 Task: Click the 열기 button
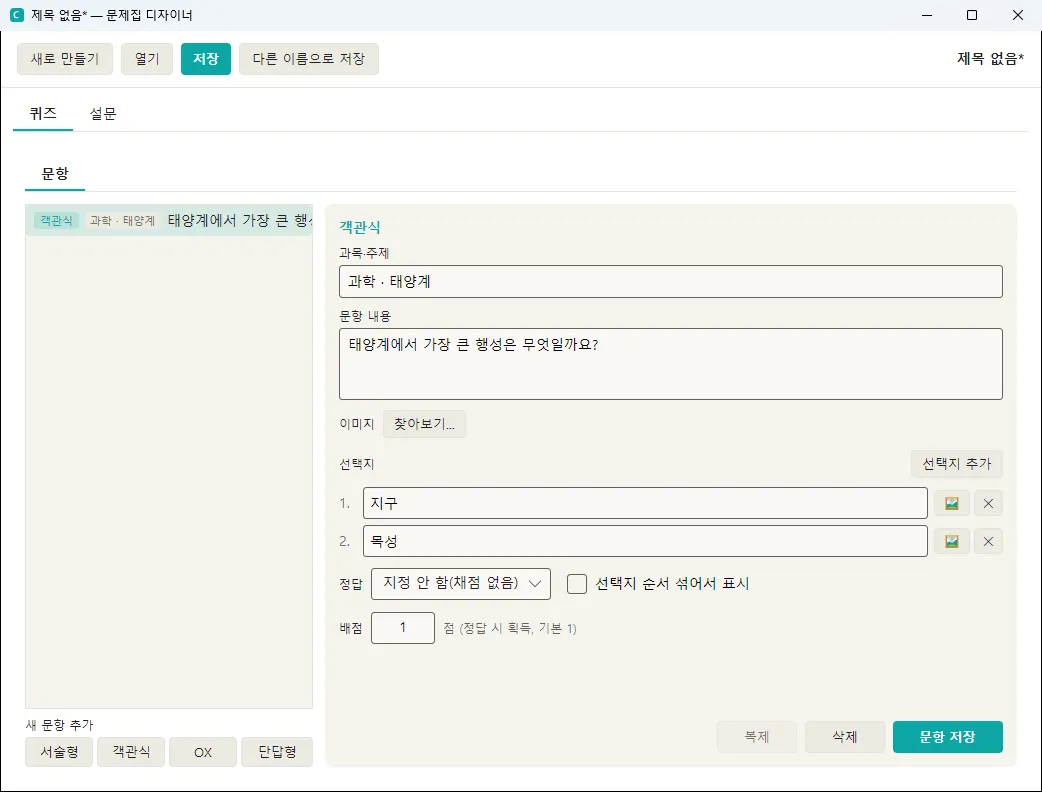tap(147, 58)
